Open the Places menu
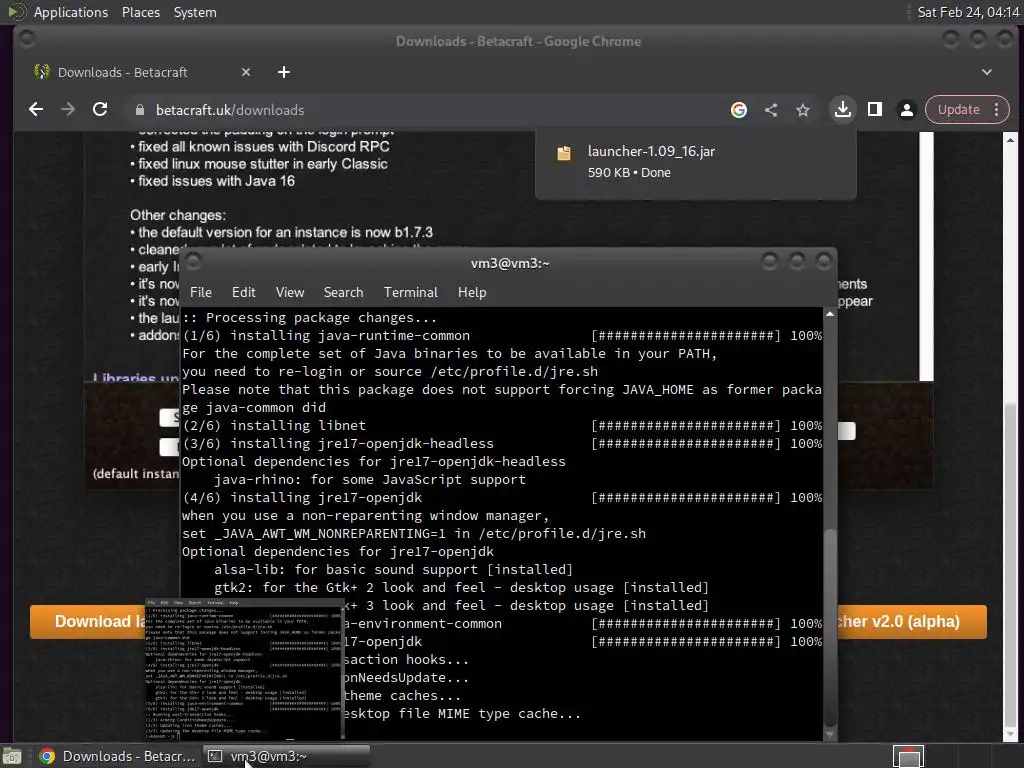1024x768 pixels. 140,12
